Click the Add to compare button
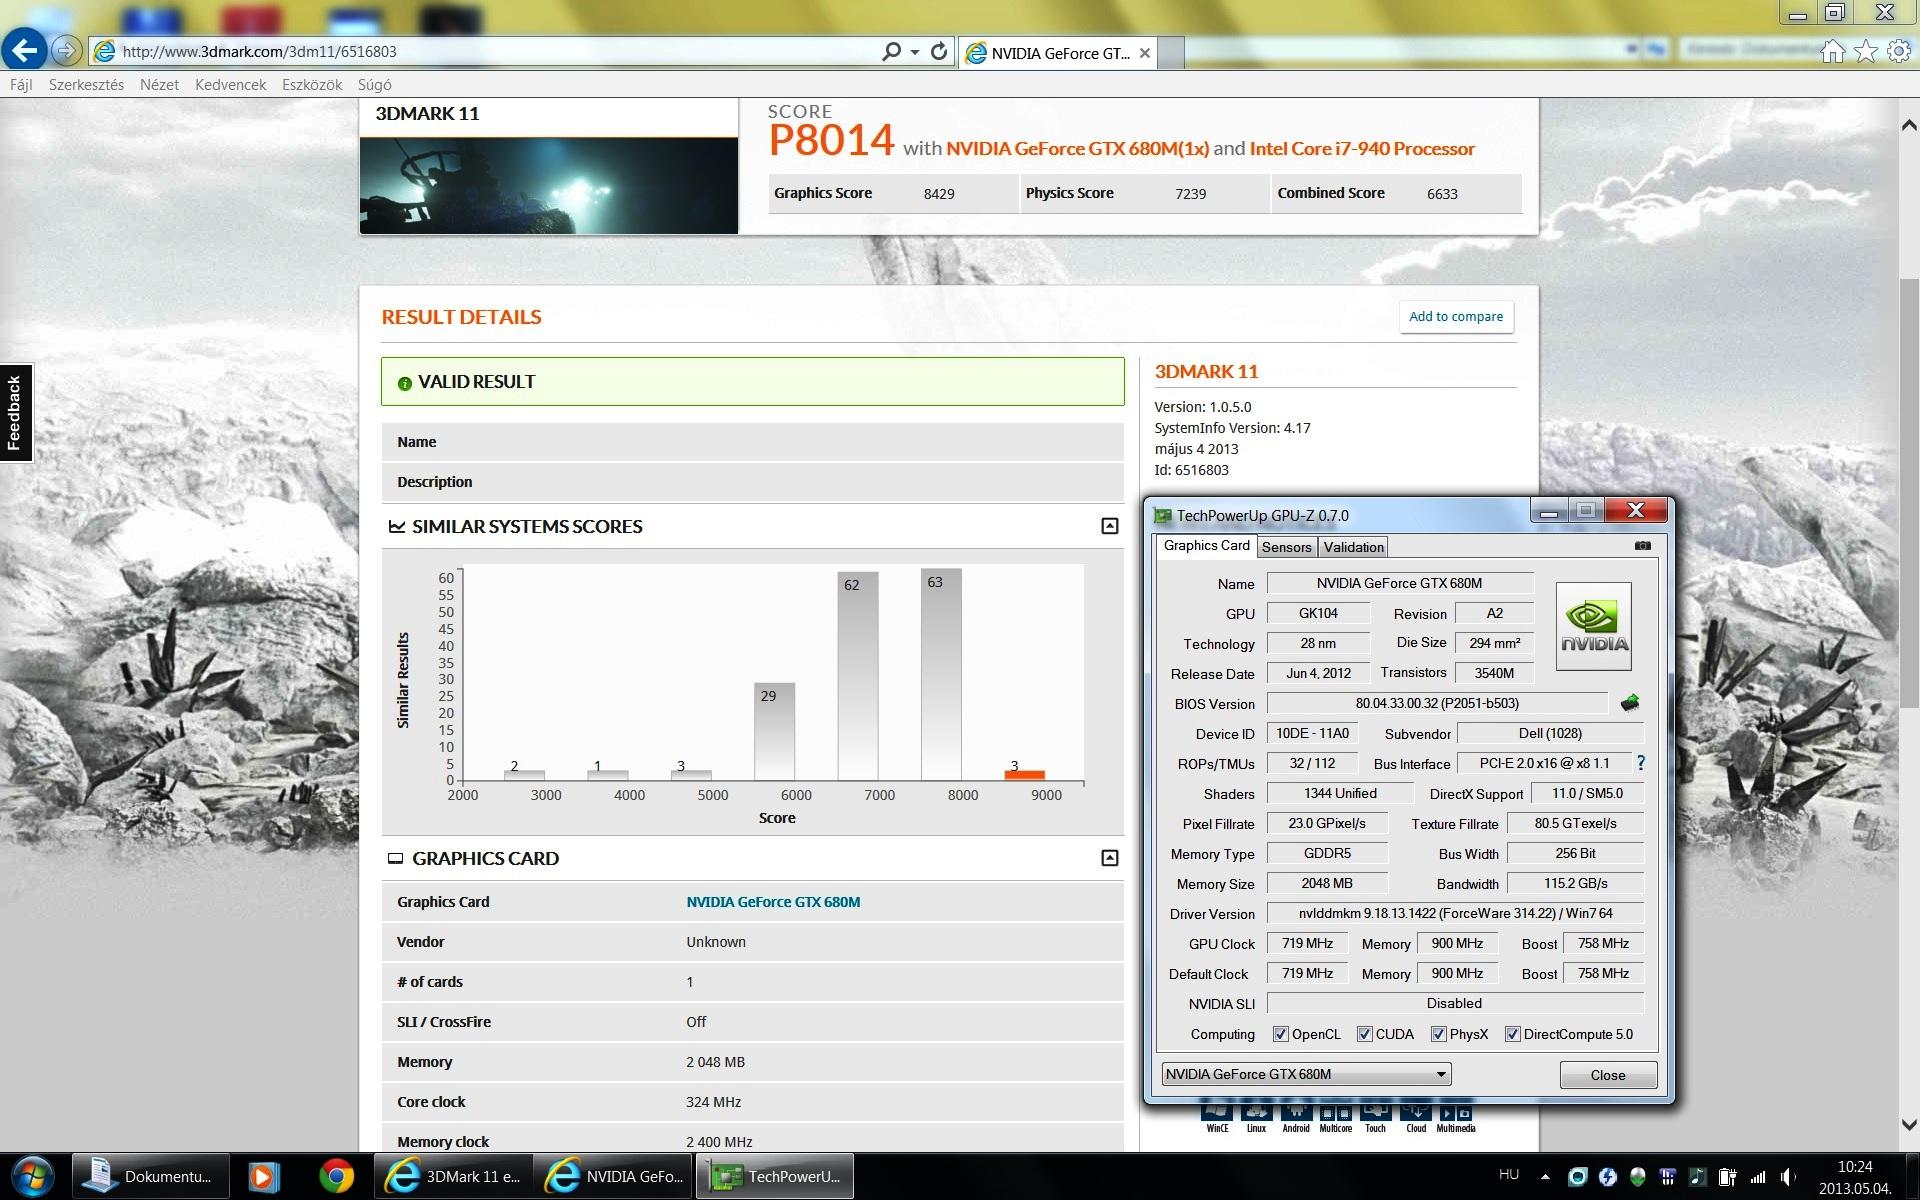Image resolution: width=1920 pixels, height=1200 pixels. tap(1456, 317)
